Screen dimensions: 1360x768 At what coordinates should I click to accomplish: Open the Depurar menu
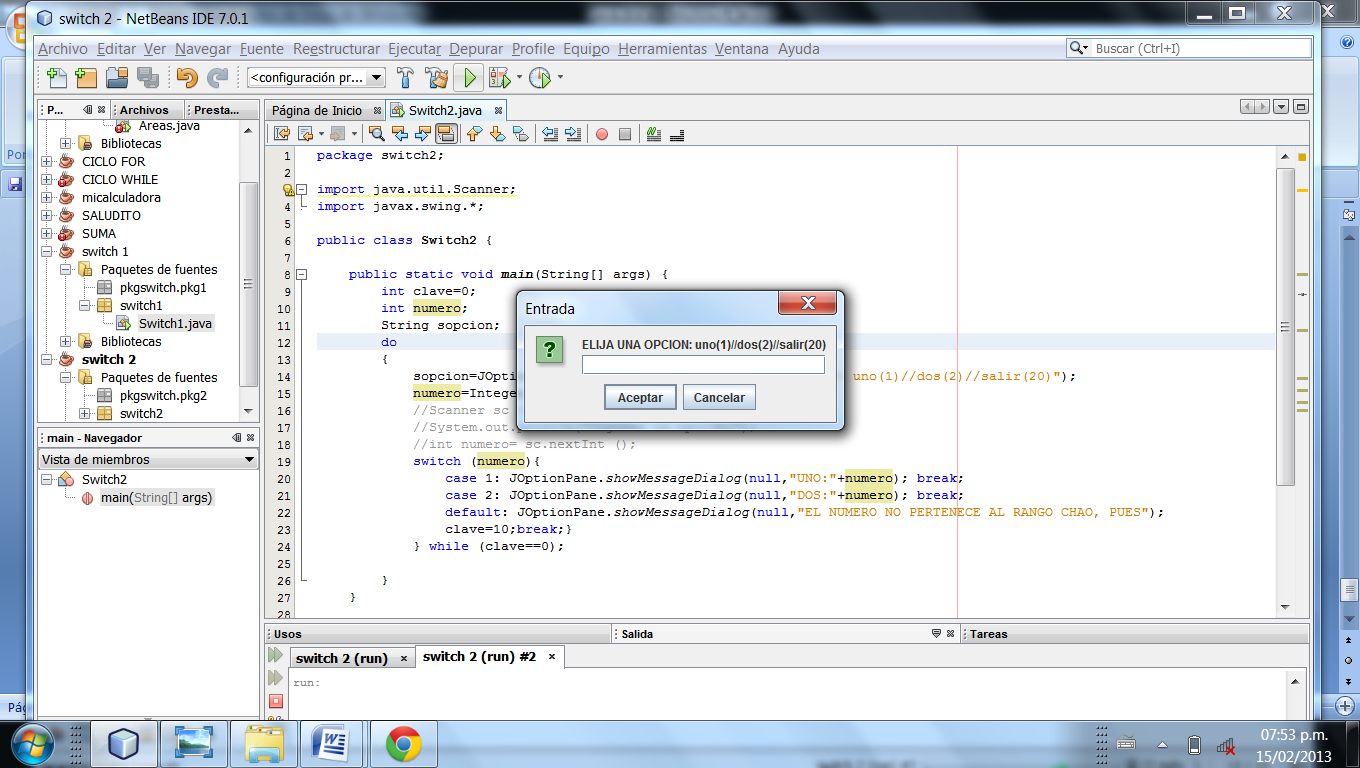click(476, 48)
